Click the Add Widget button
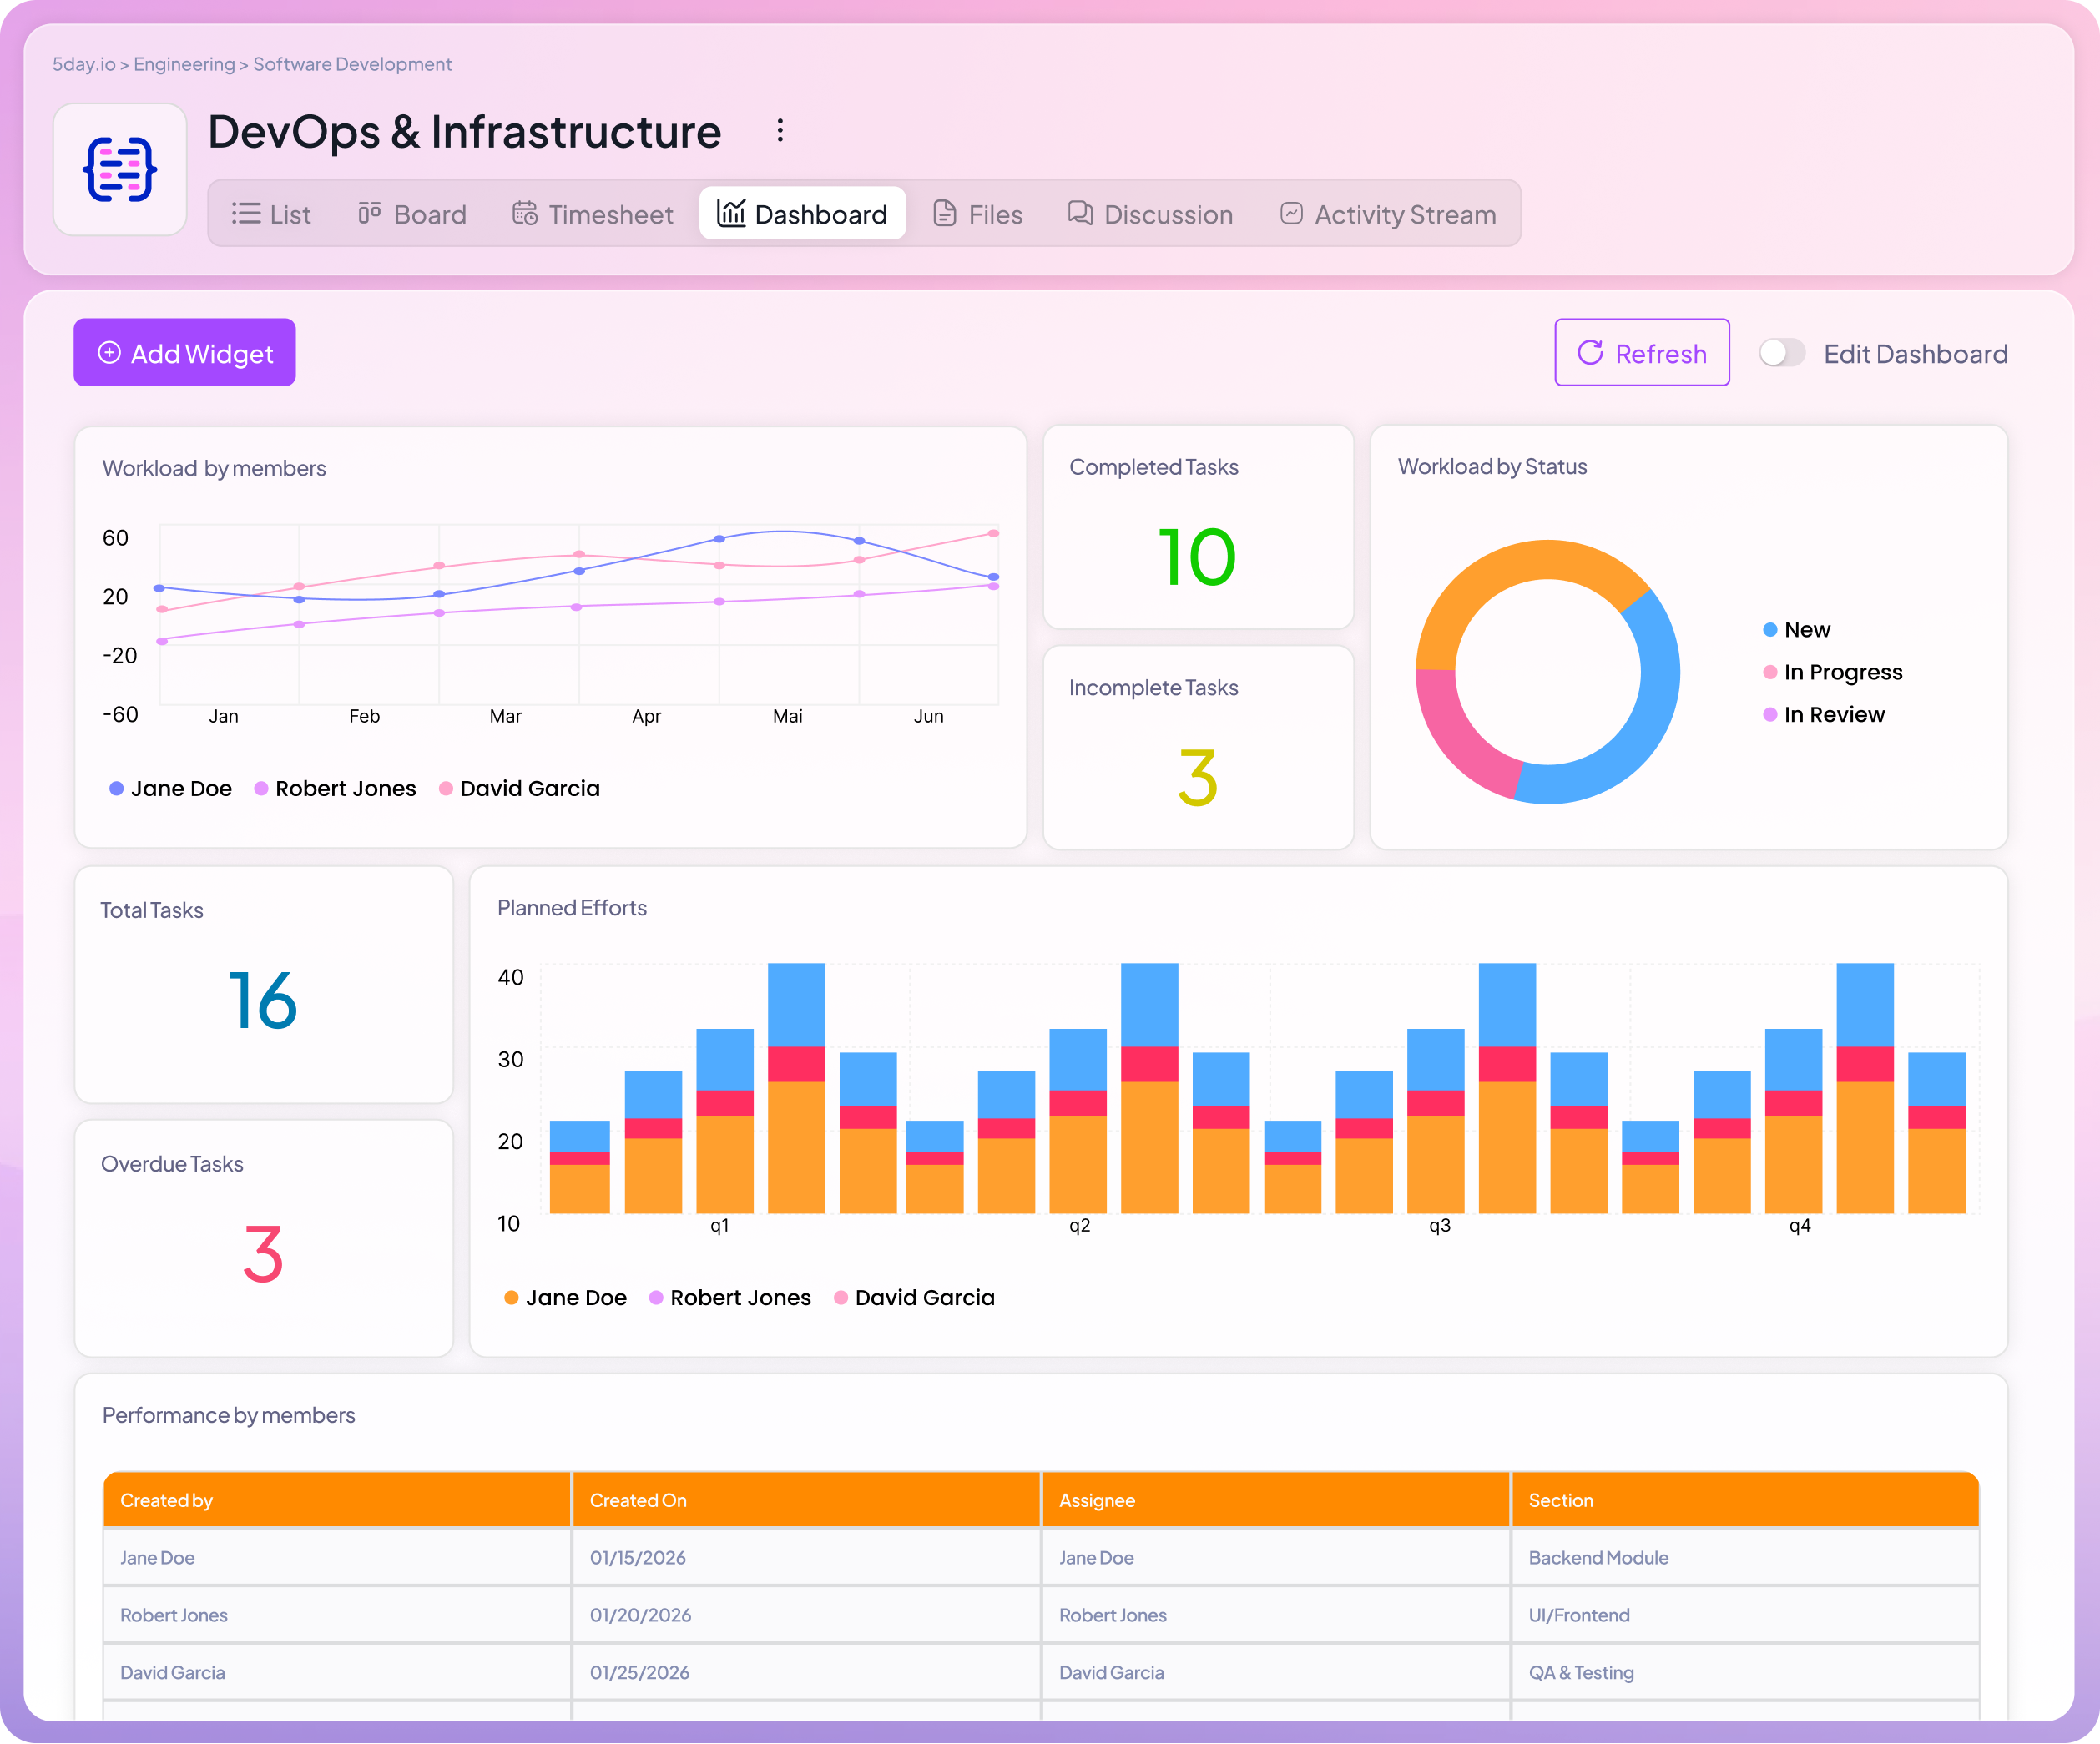2100x1744 pixels. point(184,352)
